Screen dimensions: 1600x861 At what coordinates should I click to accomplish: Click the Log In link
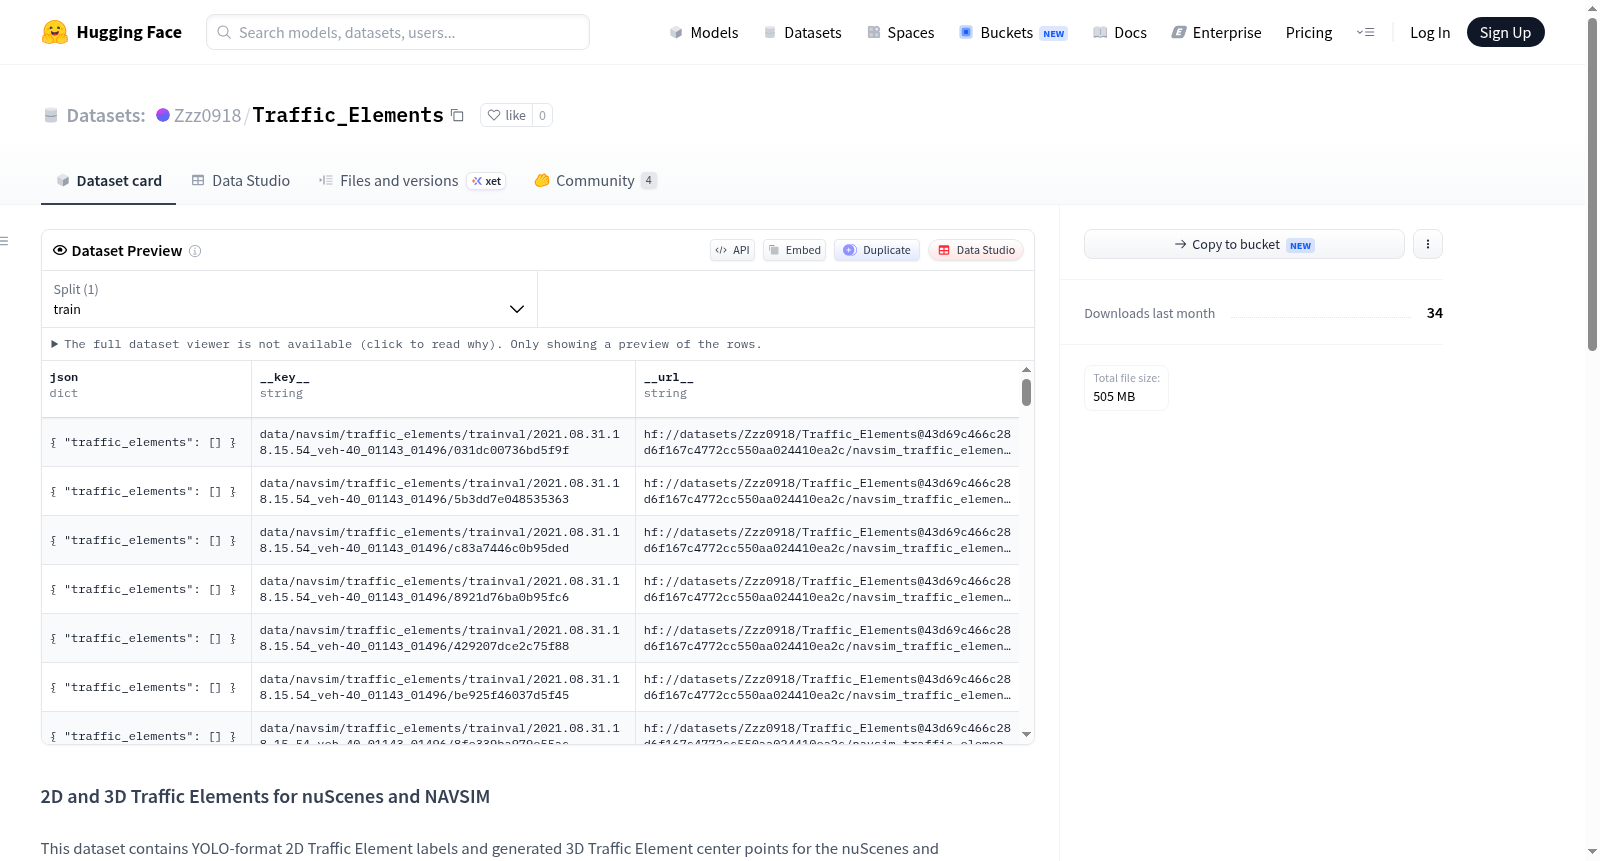tap(1430, 33)
